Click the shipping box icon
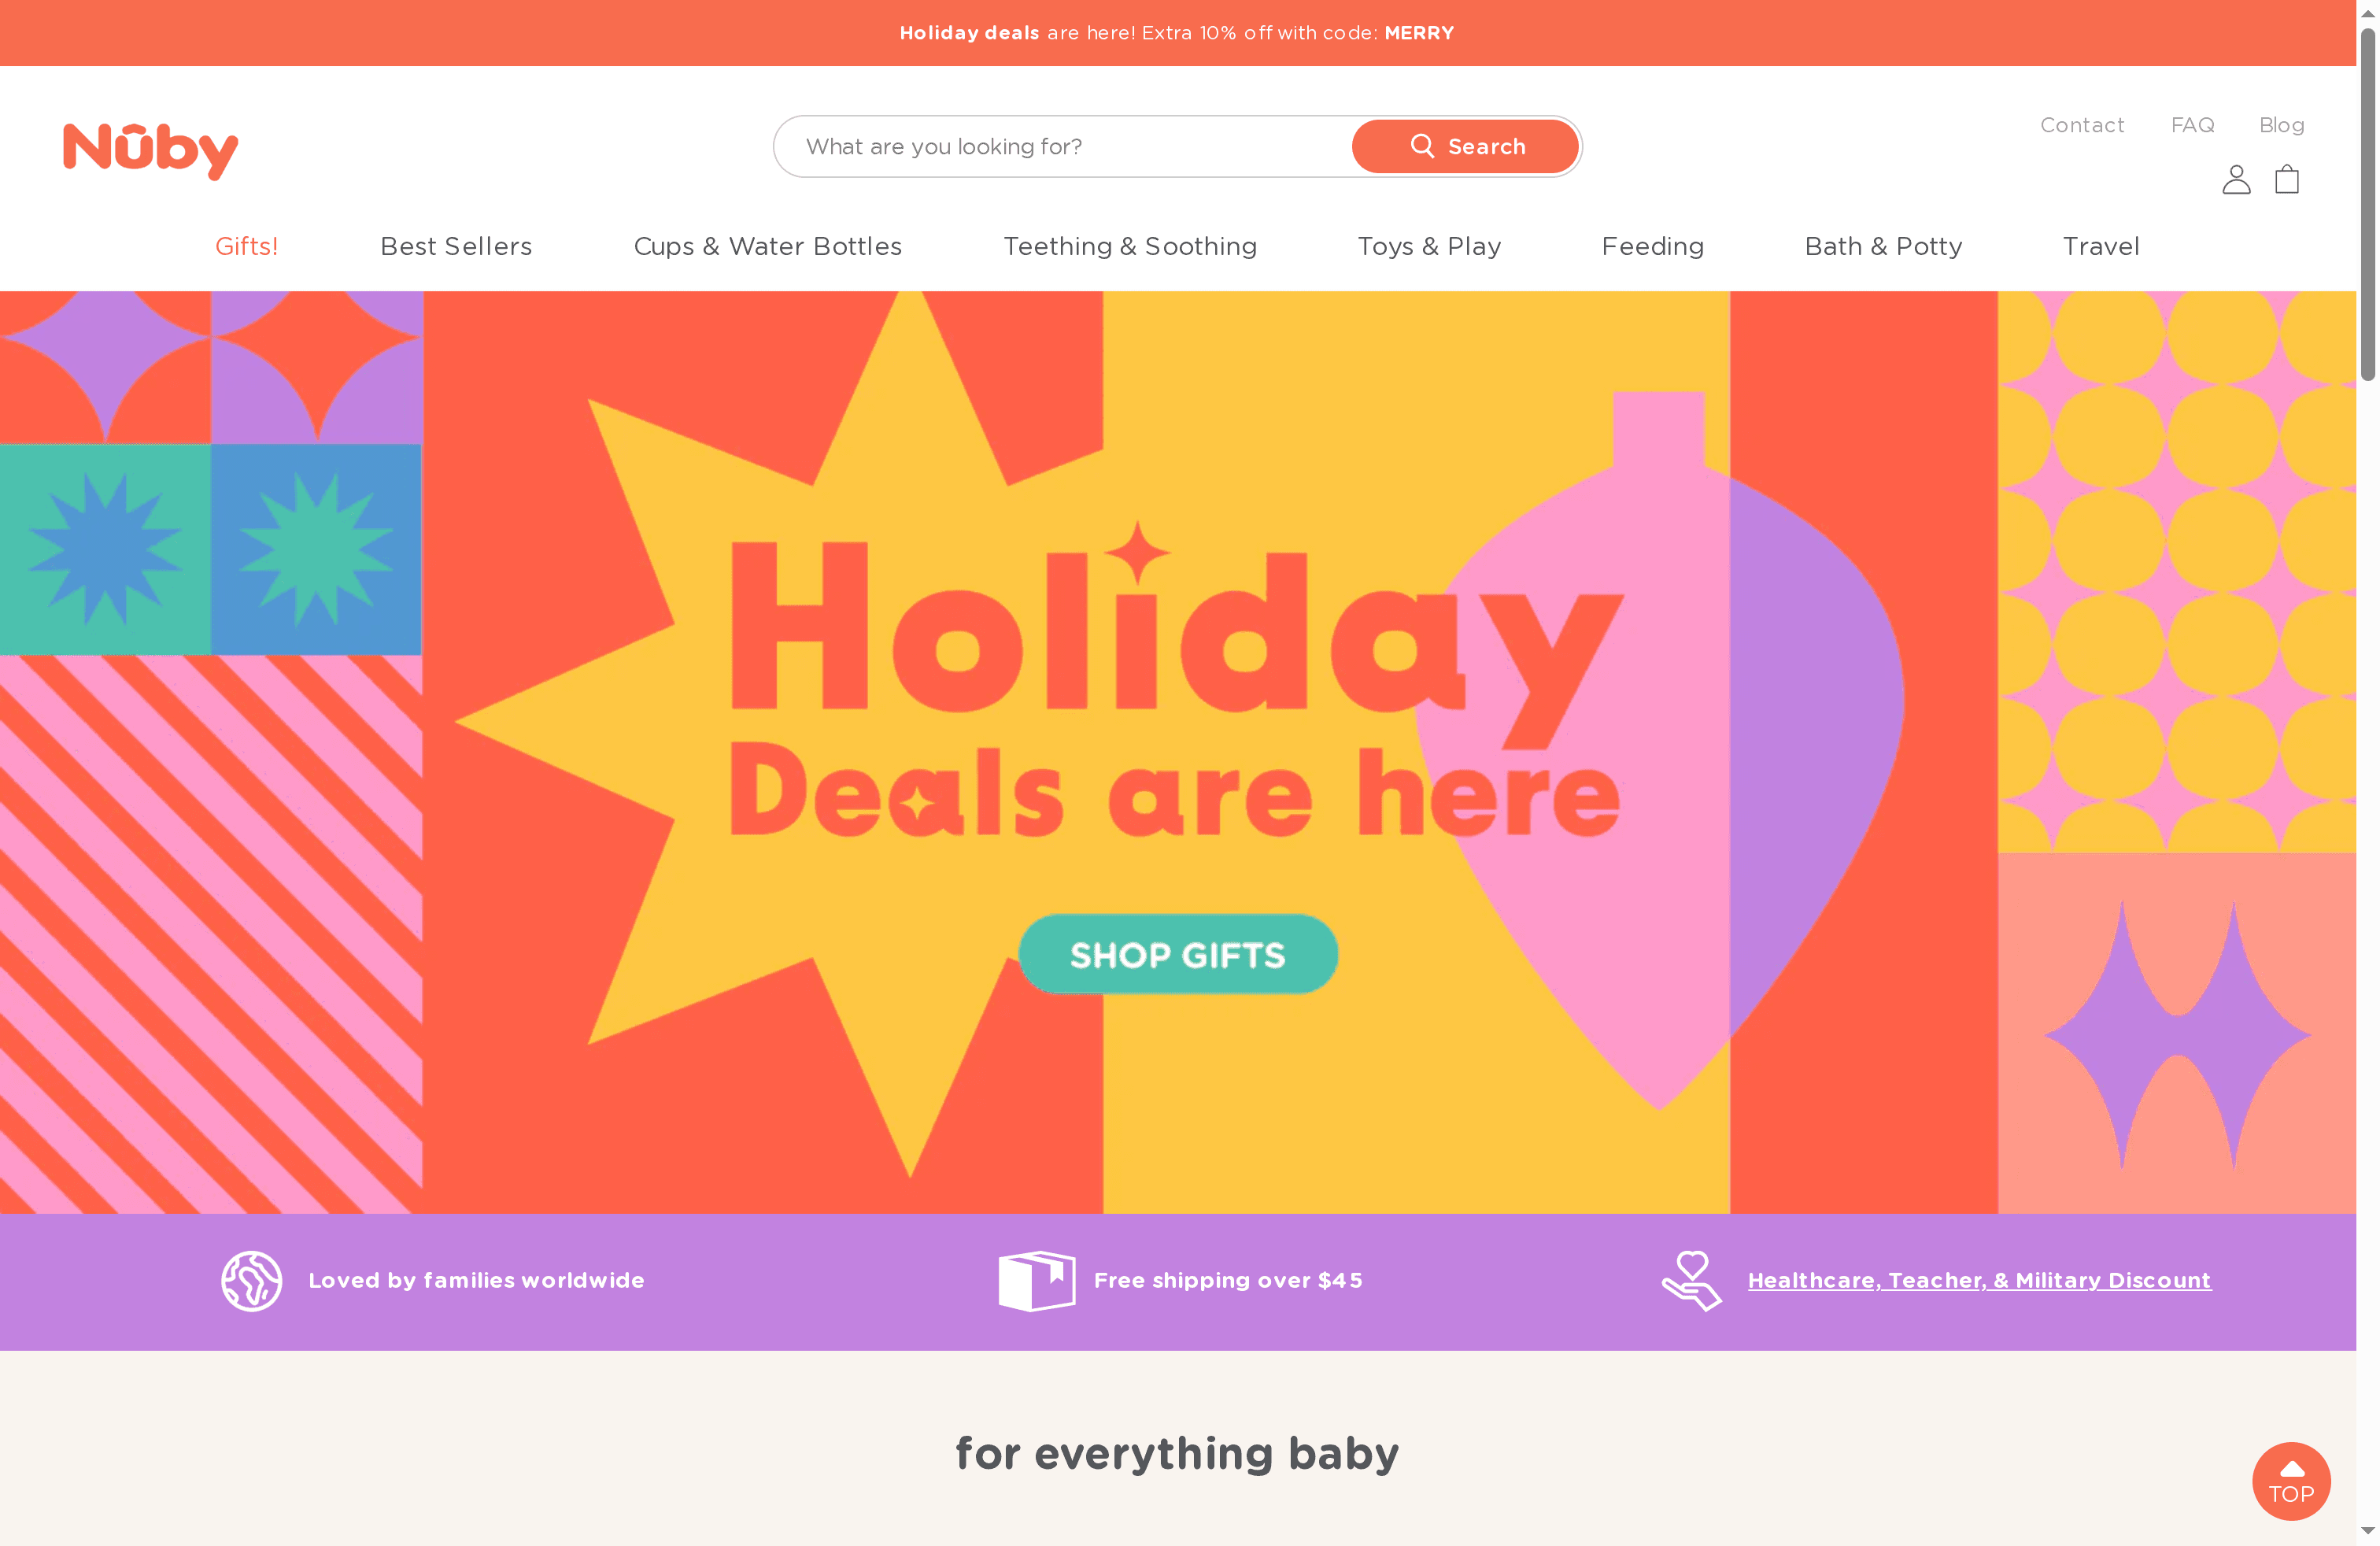The width and height of the screenshot is (2380, 1546). 1037,1280
